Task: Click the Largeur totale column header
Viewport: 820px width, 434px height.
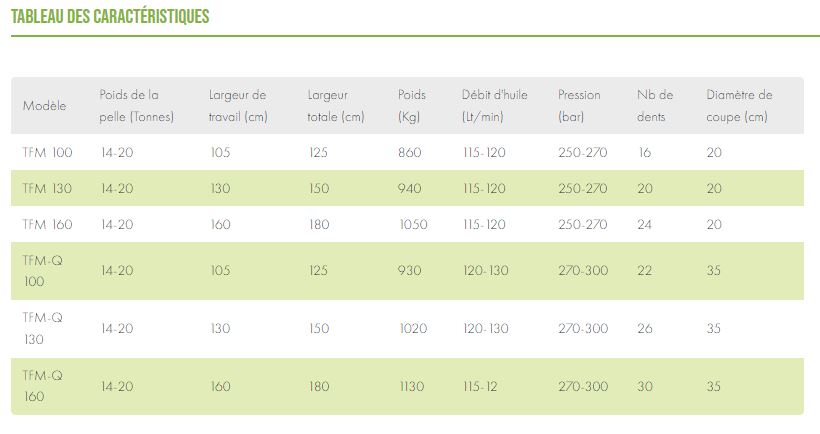Action: click(336, 105)
